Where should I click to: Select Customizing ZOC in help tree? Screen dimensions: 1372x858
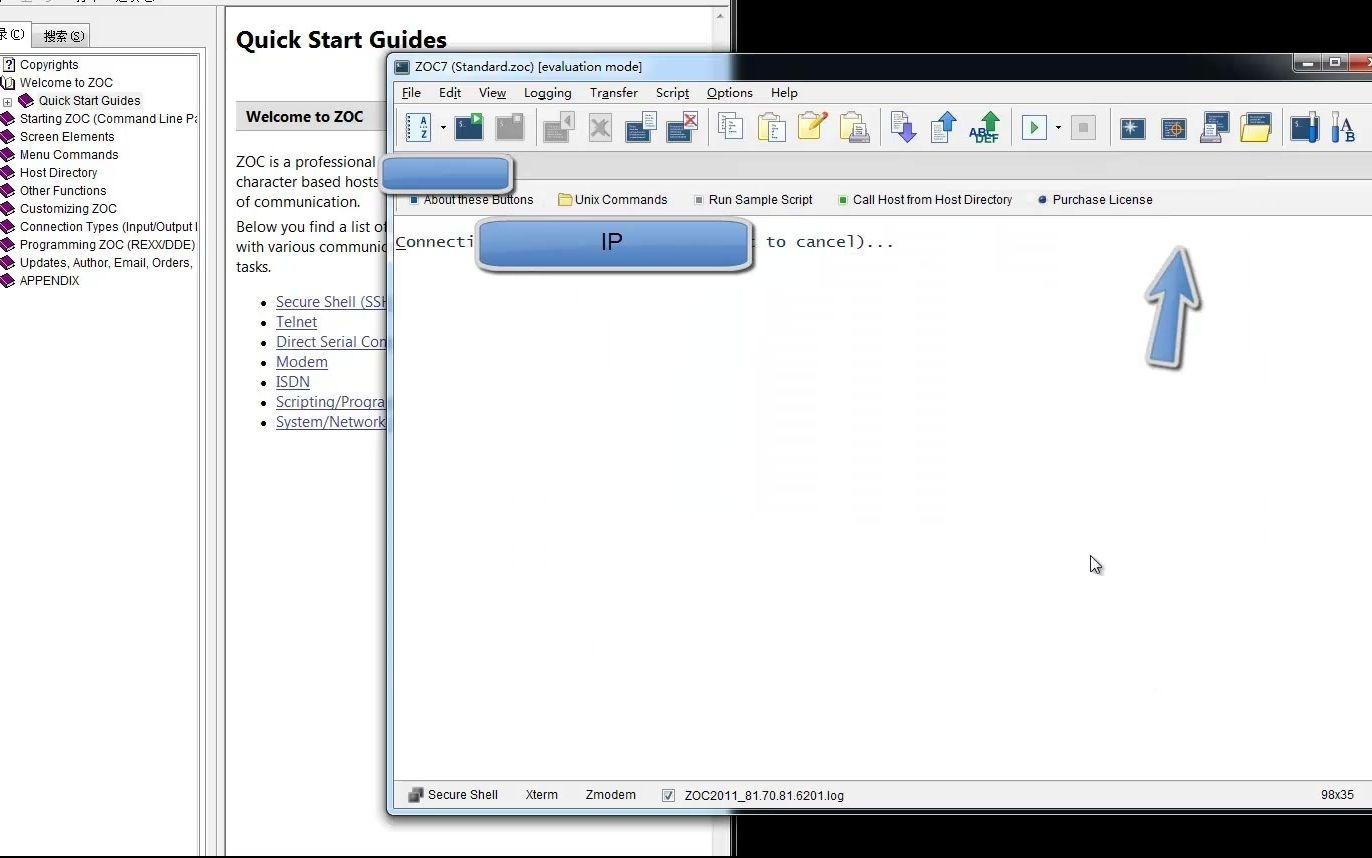click(x=68, y=209)
